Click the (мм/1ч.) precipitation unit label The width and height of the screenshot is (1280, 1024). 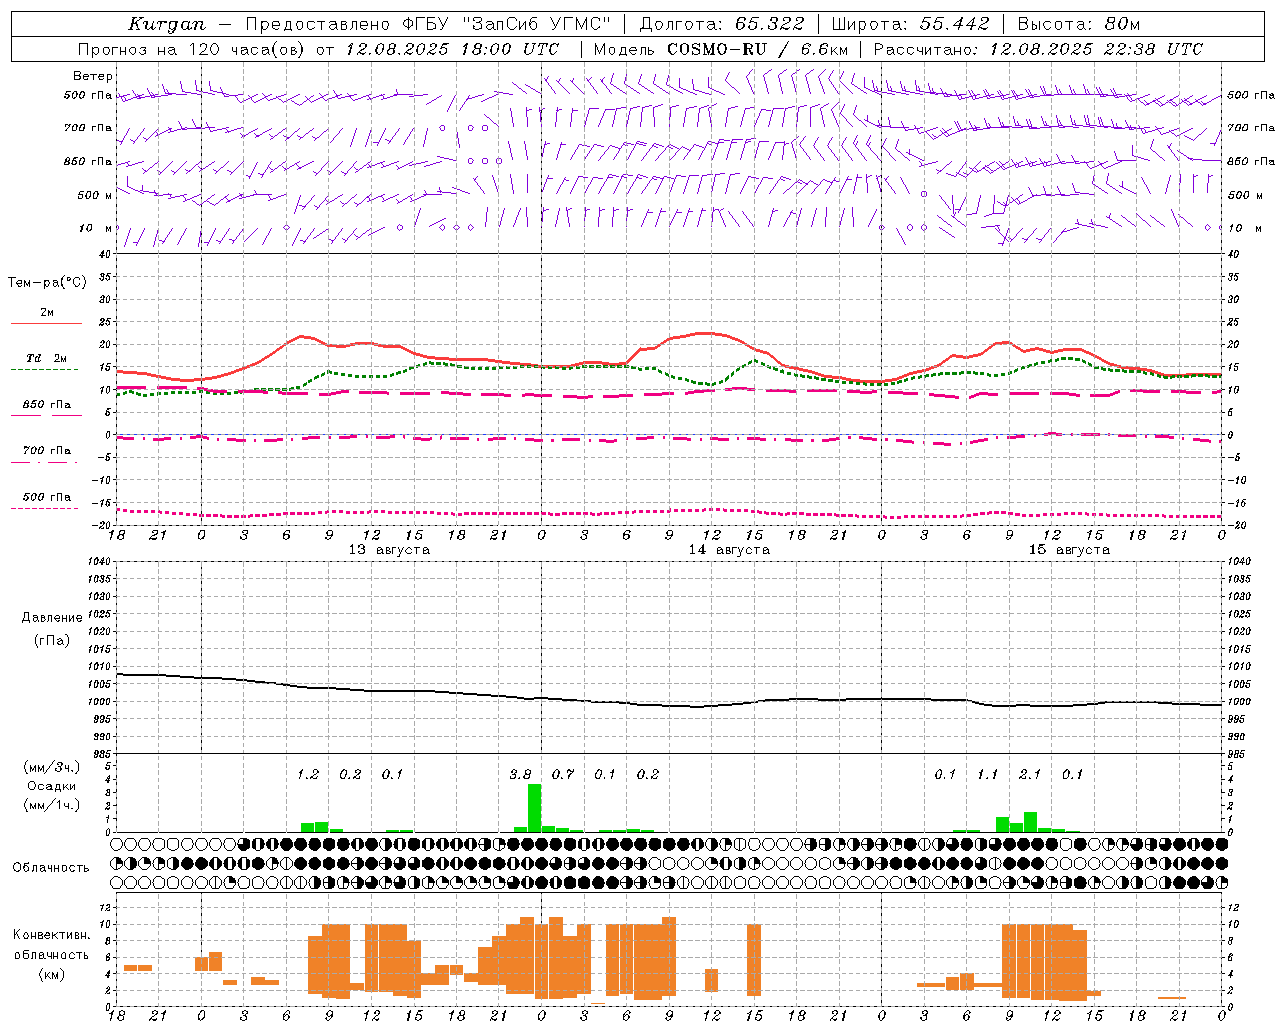point(52,805)
